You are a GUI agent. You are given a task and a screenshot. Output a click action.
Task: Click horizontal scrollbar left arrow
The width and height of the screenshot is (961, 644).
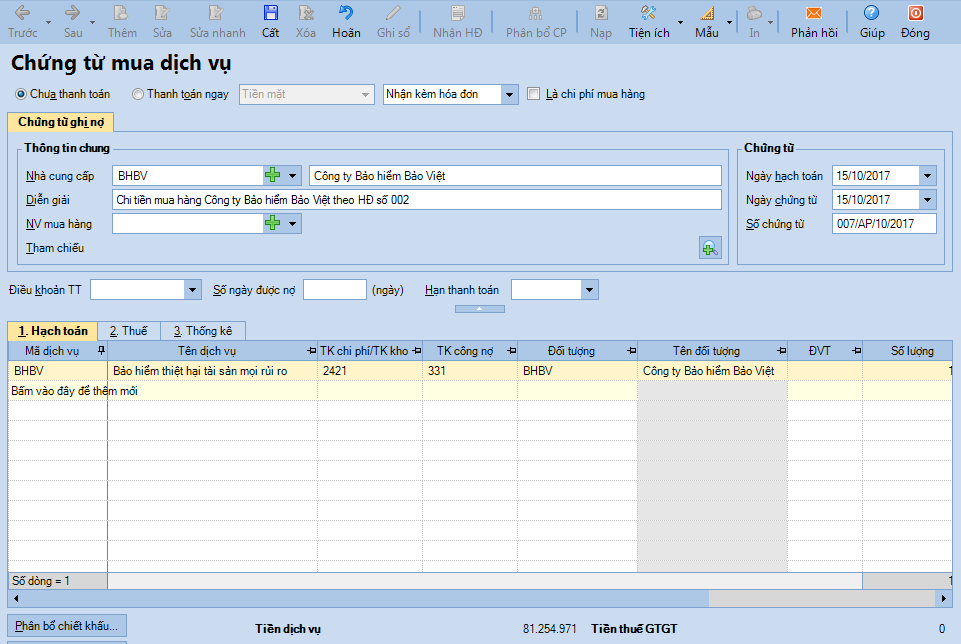tap(16, 598)
